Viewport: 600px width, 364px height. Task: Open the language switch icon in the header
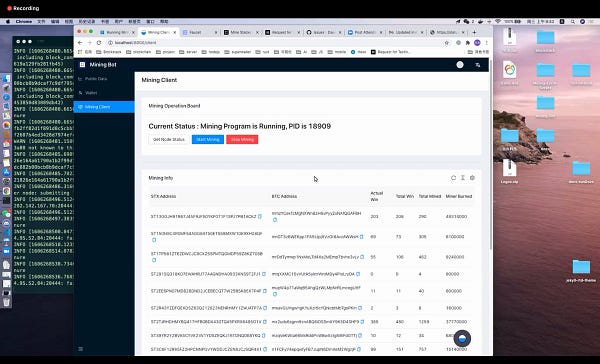478,65
